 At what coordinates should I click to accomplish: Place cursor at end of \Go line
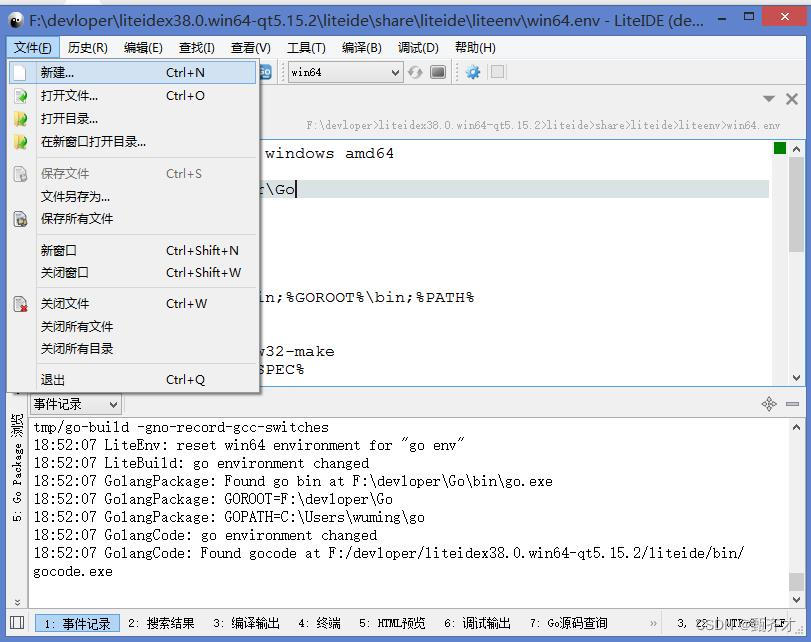[296, 189]
